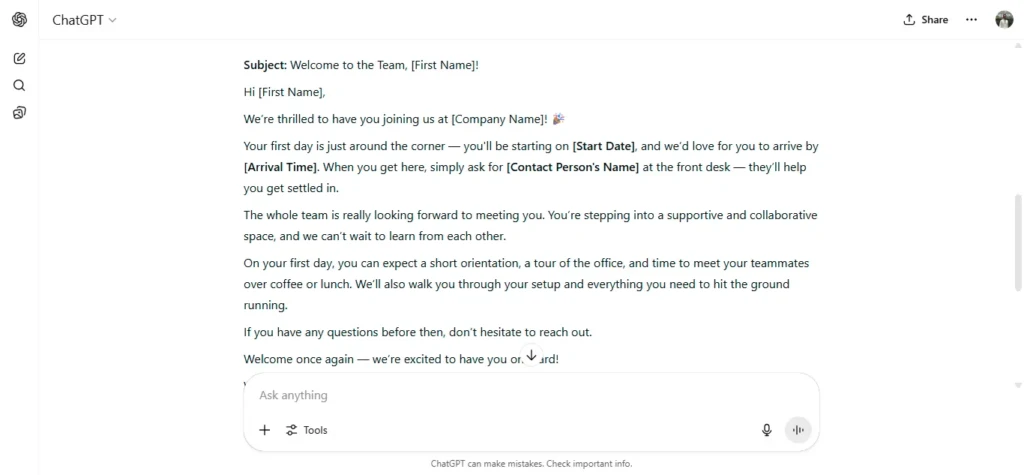Start a new chat with the pencil icon
1024x475 pixels.
point(20,58)
